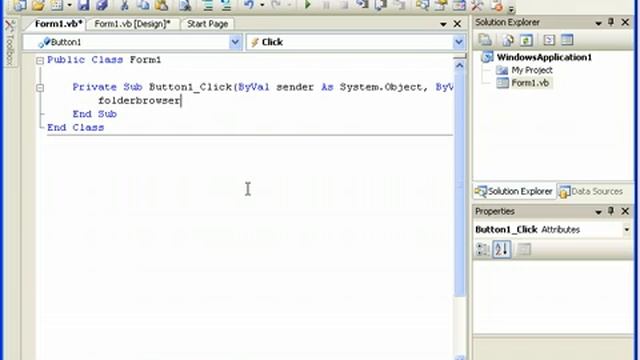Switch to the Form1.vb code tab

(58, 24)
